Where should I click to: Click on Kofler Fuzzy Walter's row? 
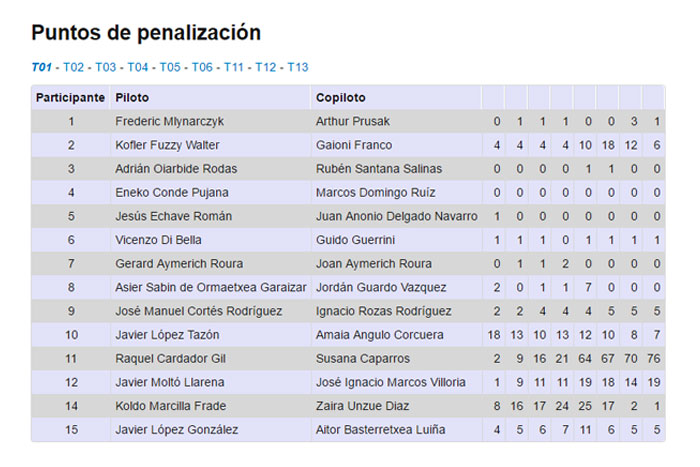[x=168, y=146]
